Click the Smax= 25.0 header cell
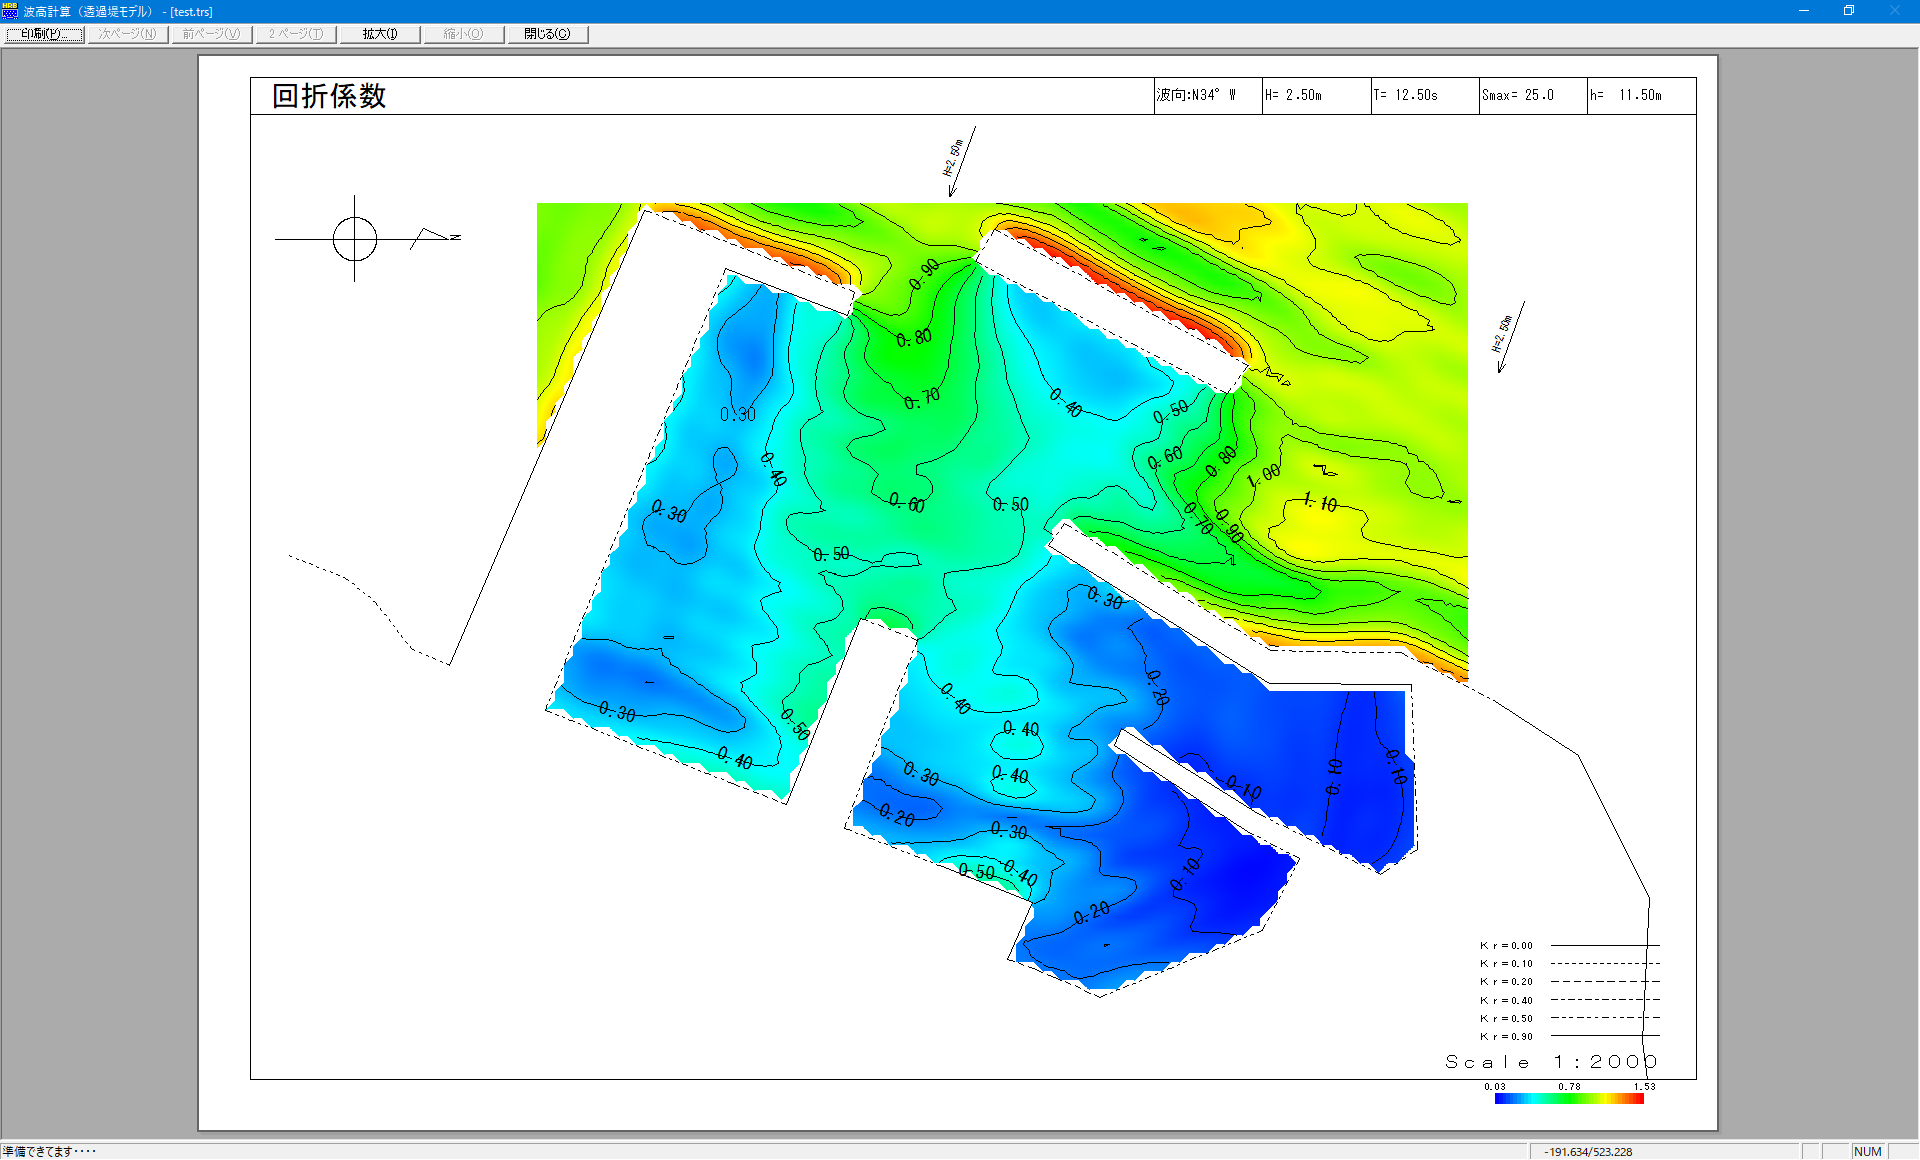Viewport: 1920px width, 1160px height. pos(1533,95)
